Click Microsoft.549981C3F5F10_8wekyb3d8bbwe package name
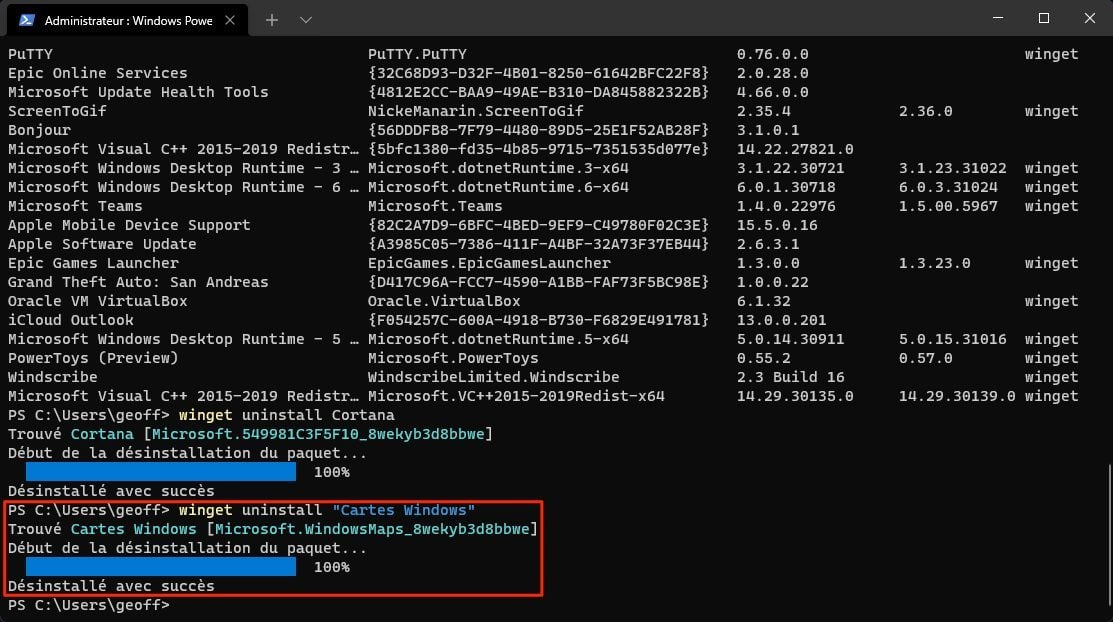1113x622 pixels. pyautogui.click(x=318, y=434)
